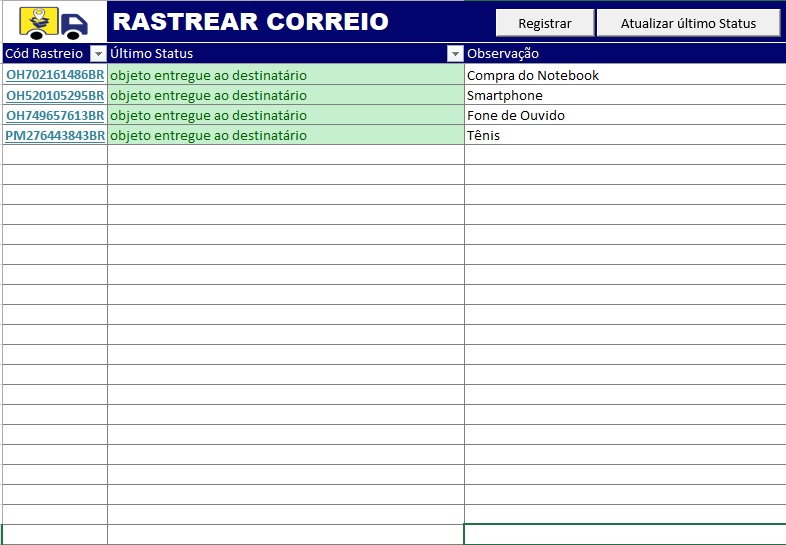The image size is (786, 545).
Task: Select the Cód Rastreio header text
Action: point(44,53)
